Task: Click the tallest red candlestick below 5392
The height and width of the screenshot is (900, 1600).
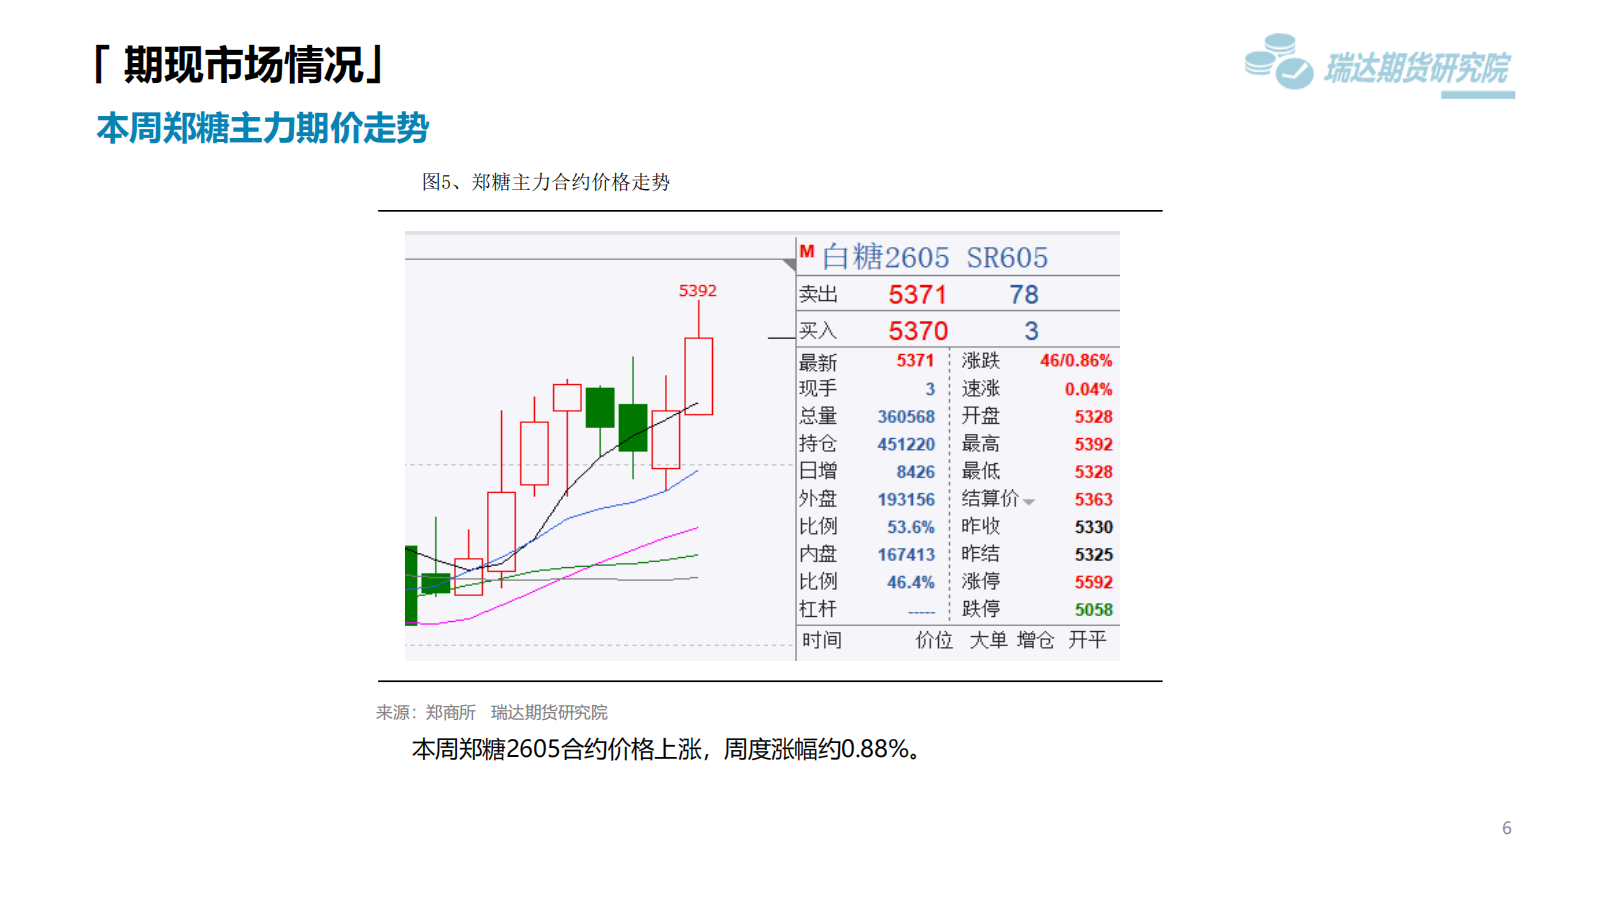Action: [x=698, y=376]
